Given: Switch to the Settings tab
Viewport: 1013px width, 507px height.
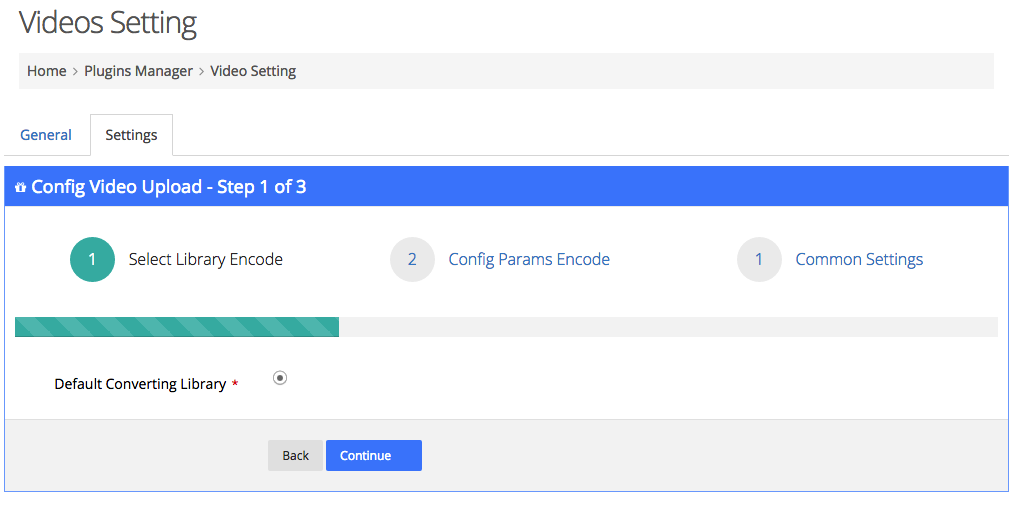Looking at the screenshot, I should (x=131, y=135).
